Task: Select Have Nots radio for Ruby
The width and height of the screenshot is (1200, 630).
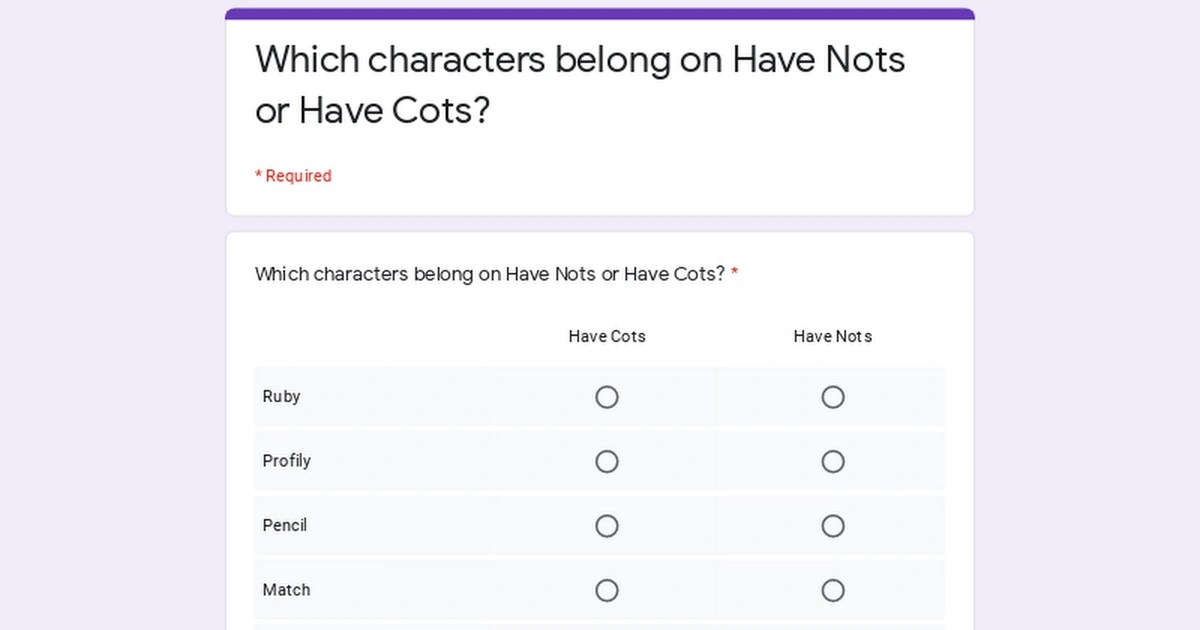Action: pyautogui.click(x=833, y=397)
